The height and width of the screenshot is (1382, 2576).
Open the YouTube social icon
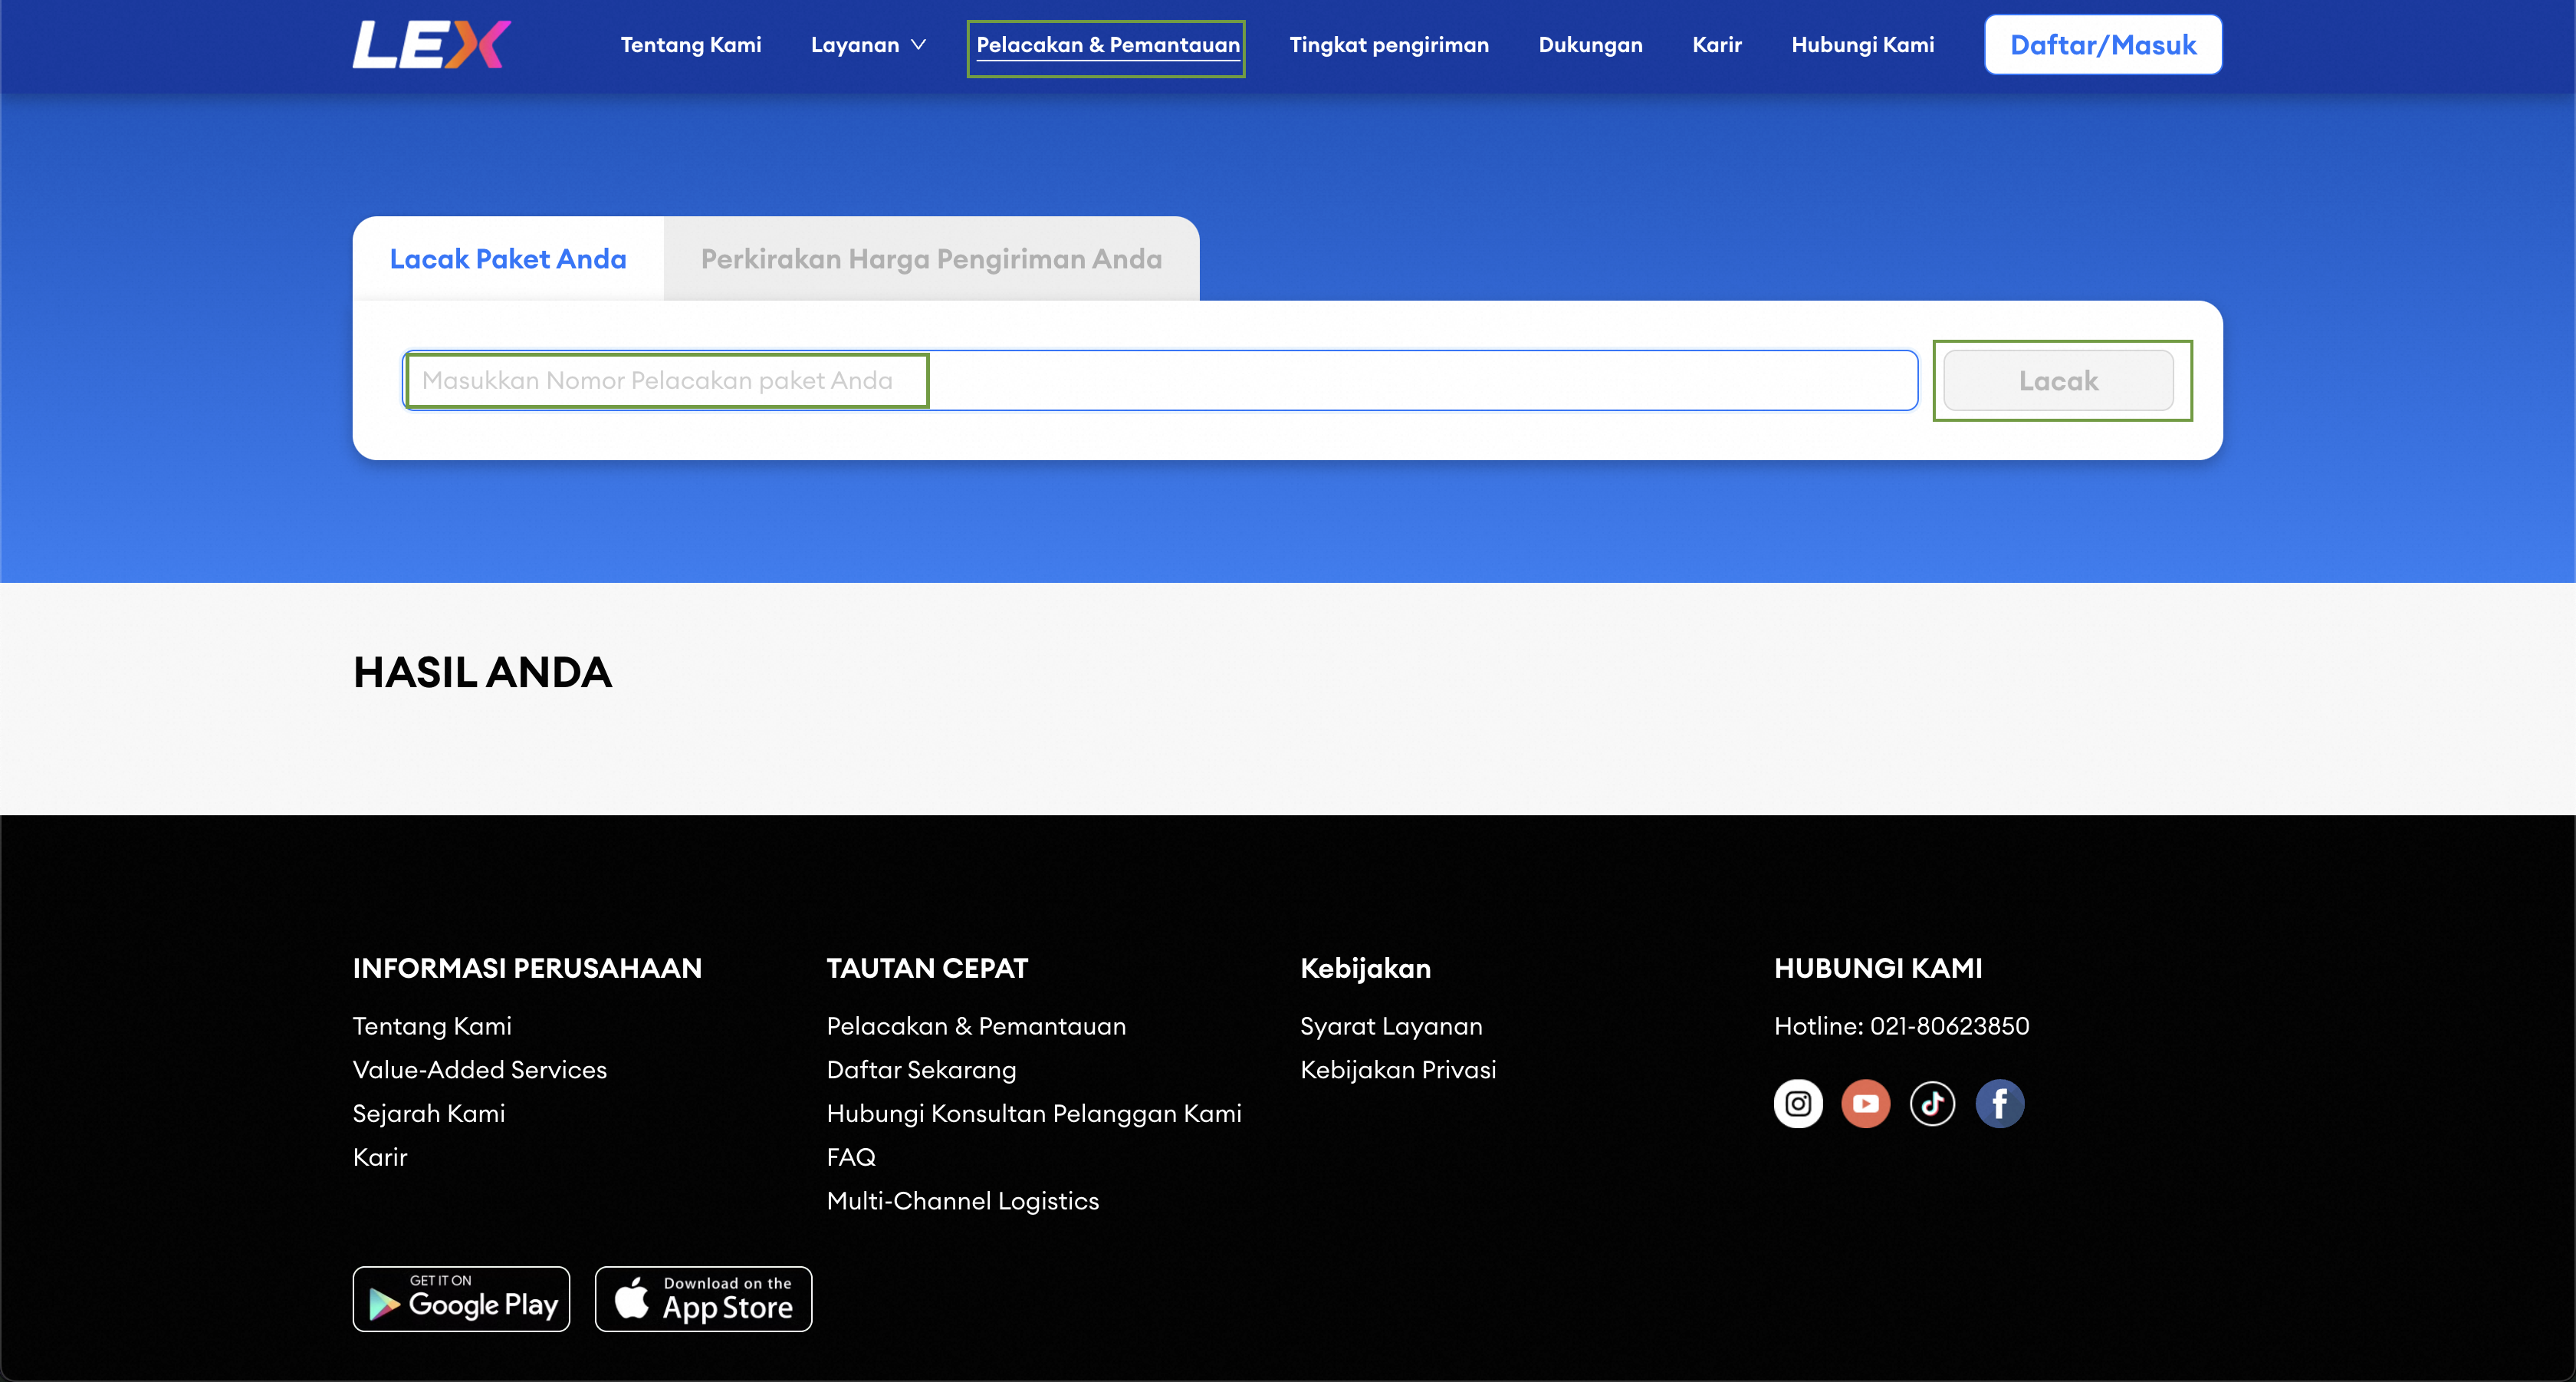[1865, 1103]
